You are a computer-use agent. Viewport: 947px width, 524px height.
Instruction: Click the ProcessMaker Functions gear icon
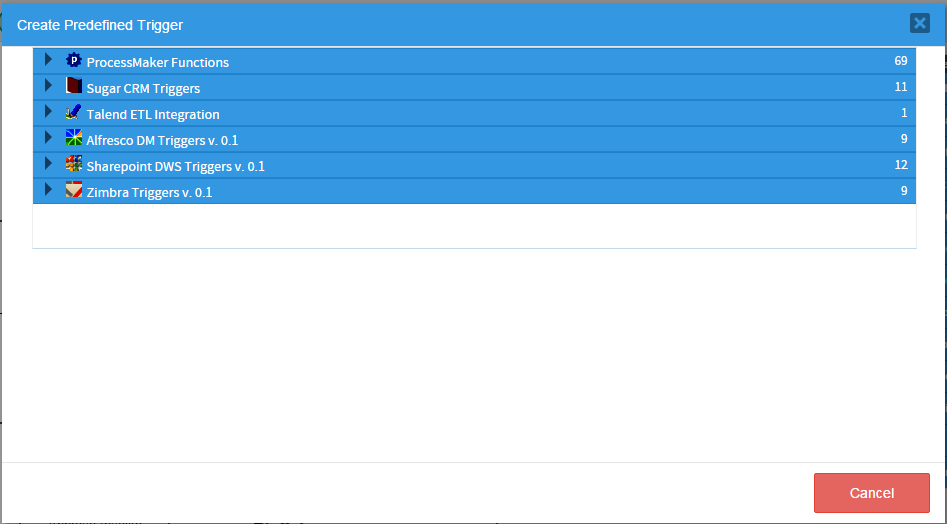point(73,60)
